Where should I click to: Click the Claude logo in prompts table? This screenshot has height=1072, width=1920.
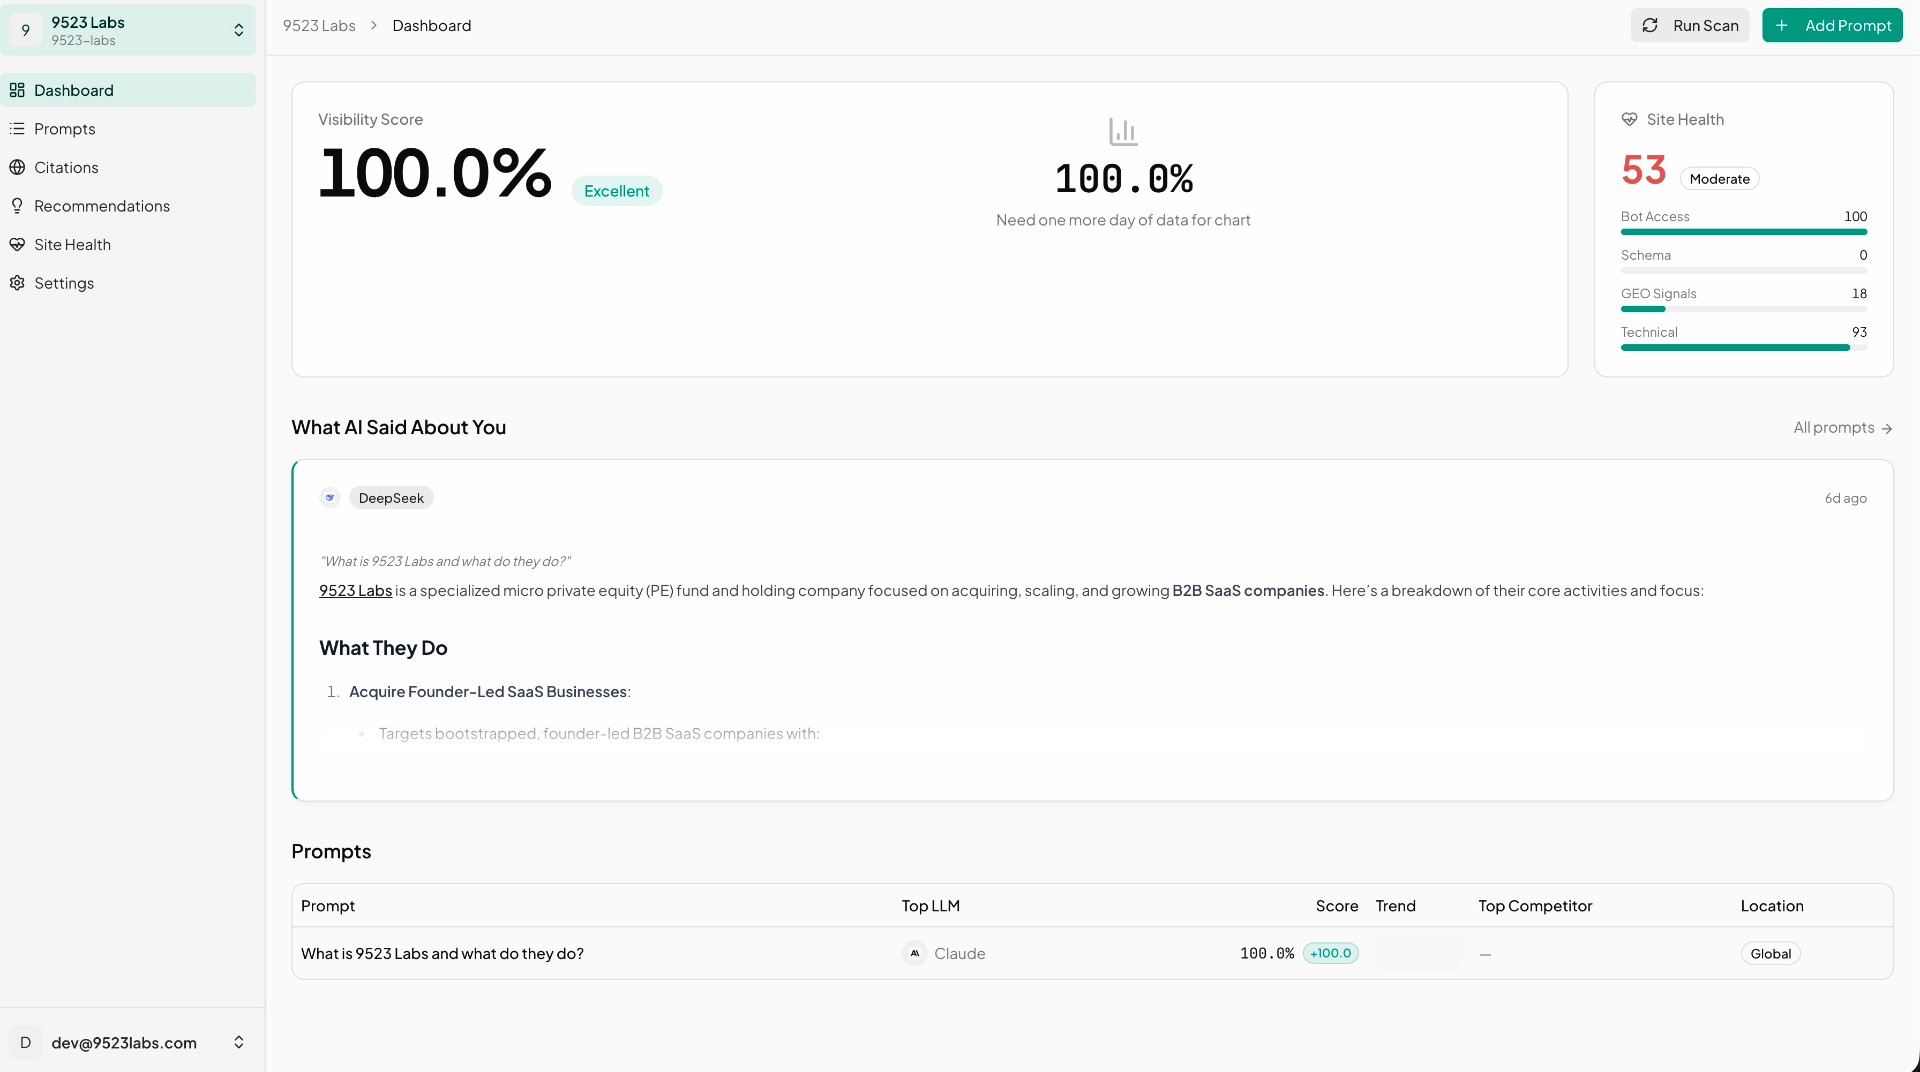coord(914,954)
